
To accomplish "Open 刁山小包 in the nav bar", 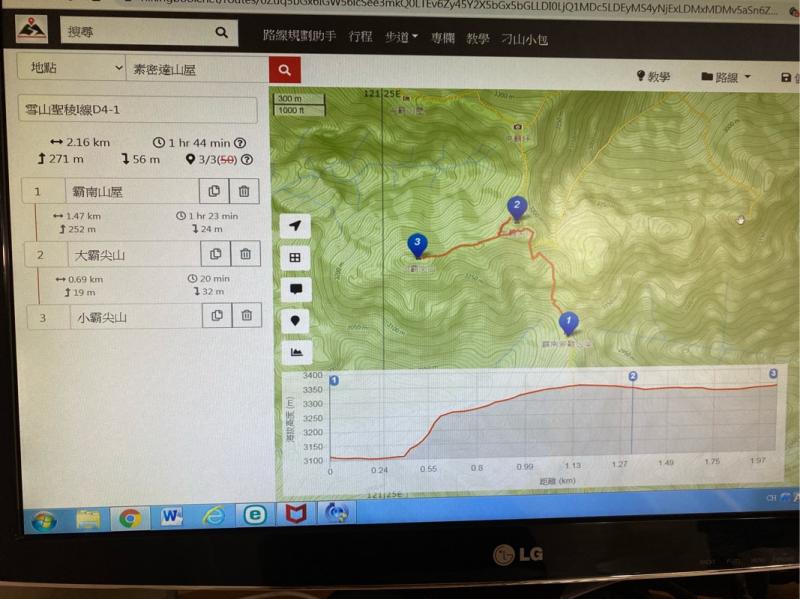I will pyautogui.click(x=524, y=40).
